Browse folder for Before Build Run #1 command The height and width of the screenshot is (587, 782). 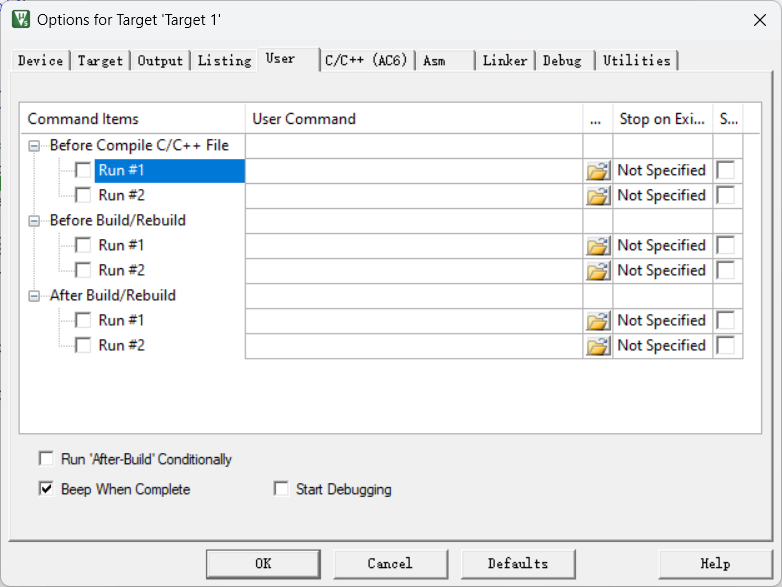pos(598,246)
